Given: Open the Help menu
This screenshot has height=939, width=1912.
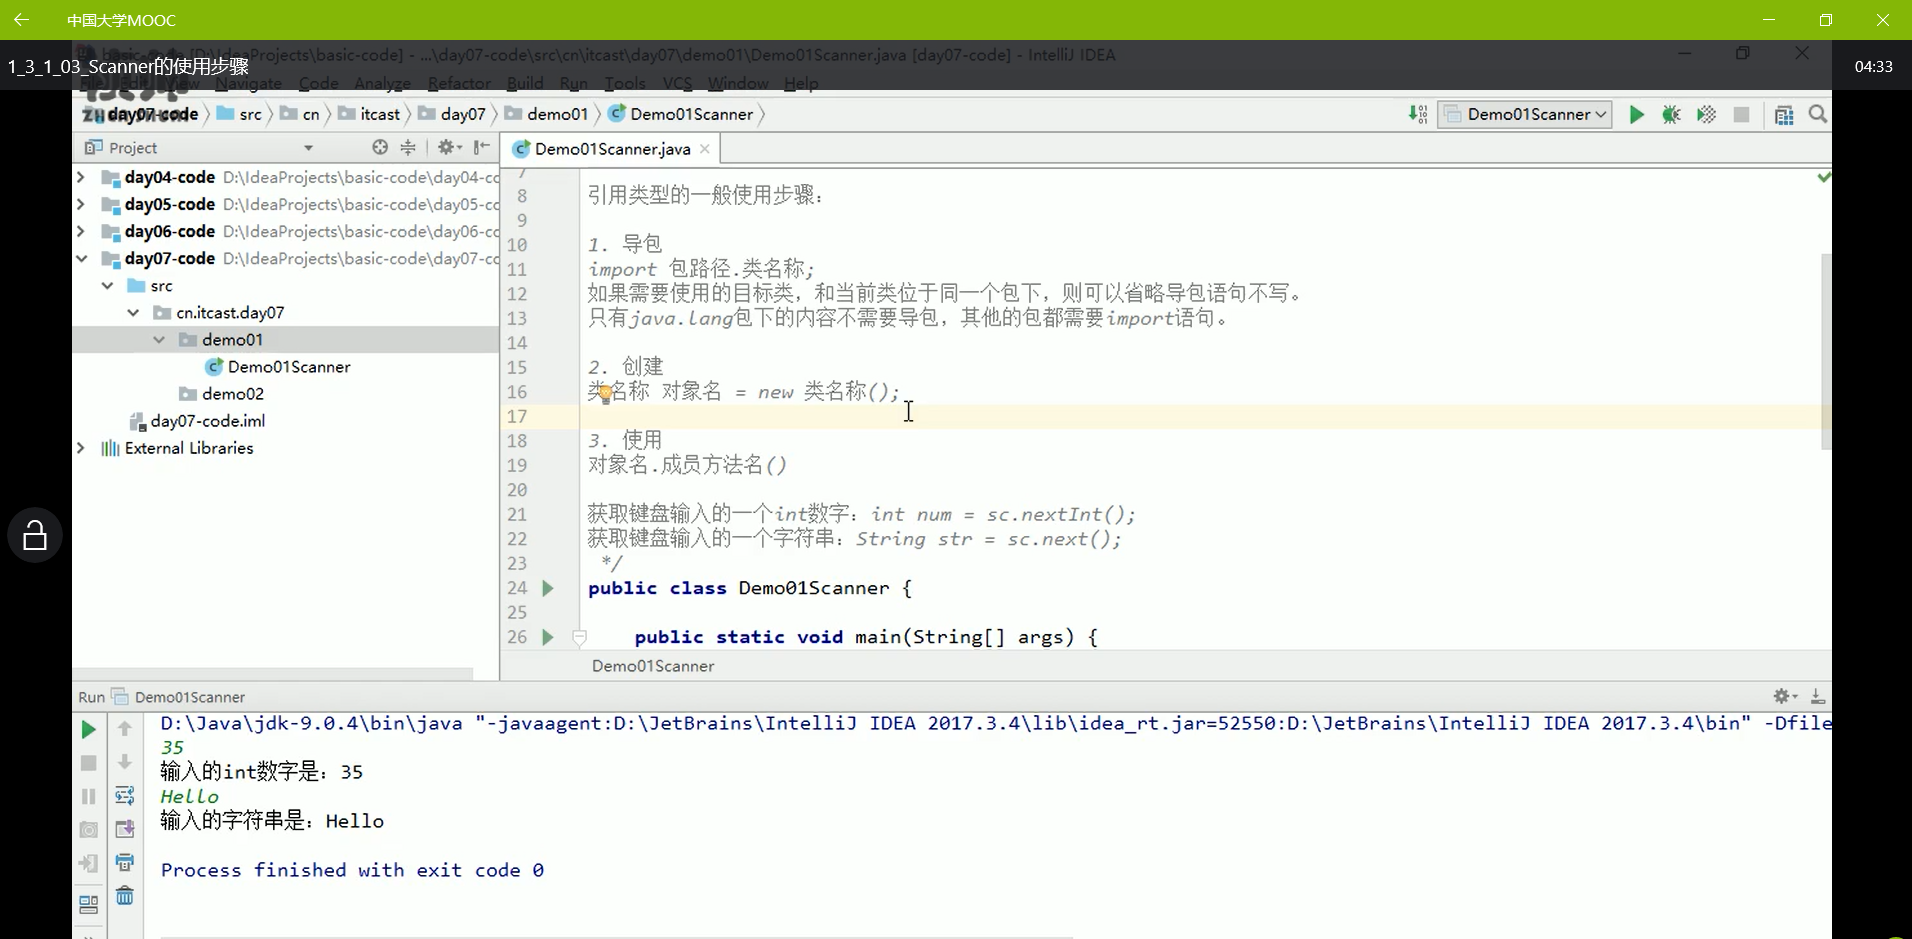Looking at the screenshot, I should click(801, 83).
